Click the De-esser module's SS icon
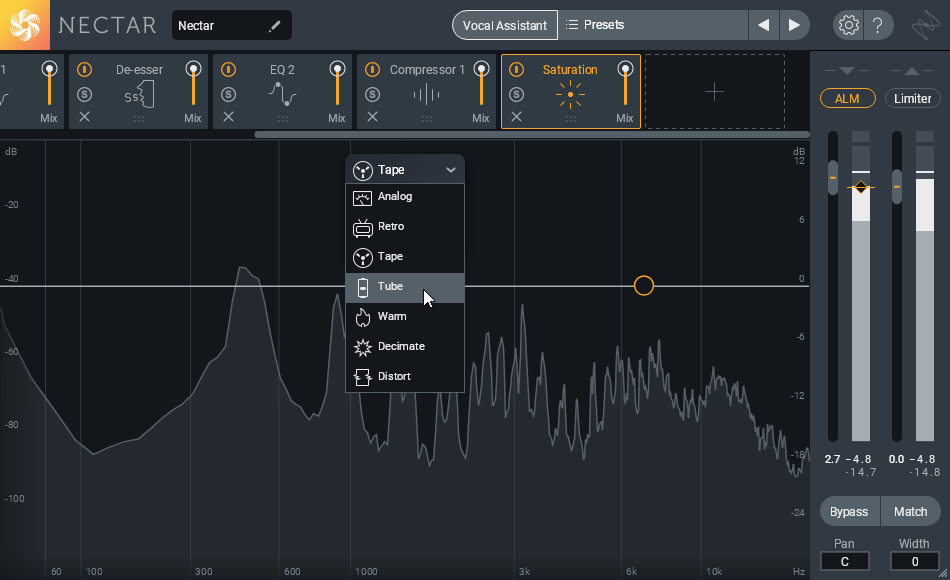The image size is (950, 580). [139, 95]
